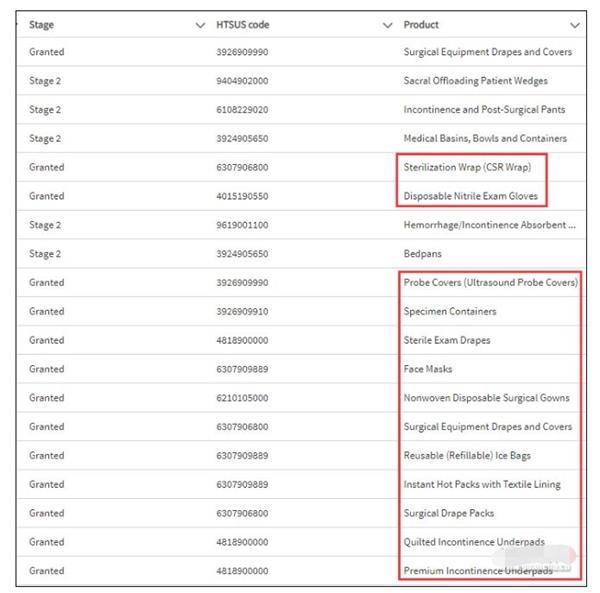Select product Disposable Nitrile Exam Gloves
The width and height of the screenshot is (600, 593).
coord(471,196)
